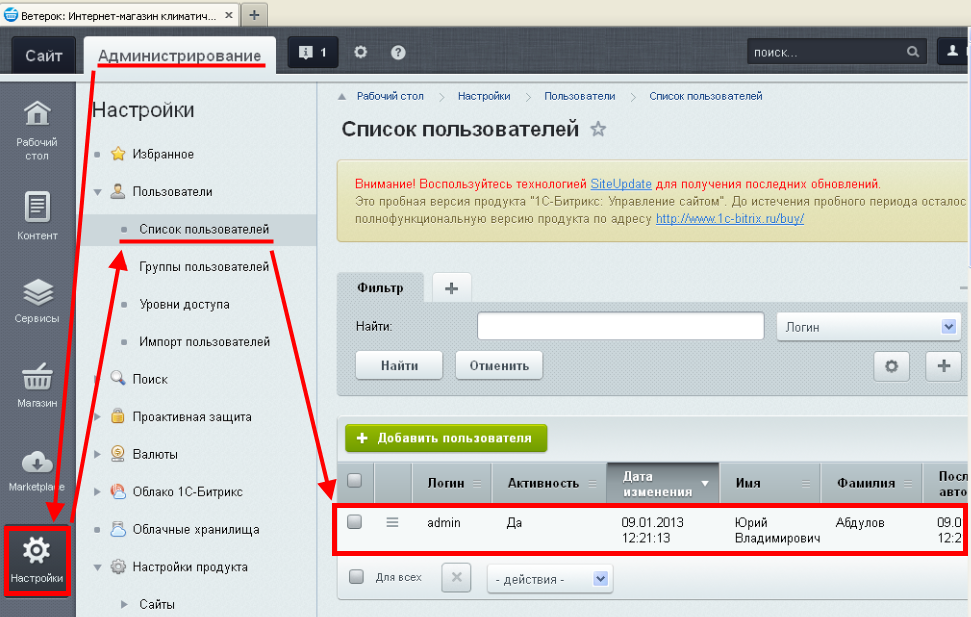
Task: Click filter settings gear button
Action: pos(891,366)
